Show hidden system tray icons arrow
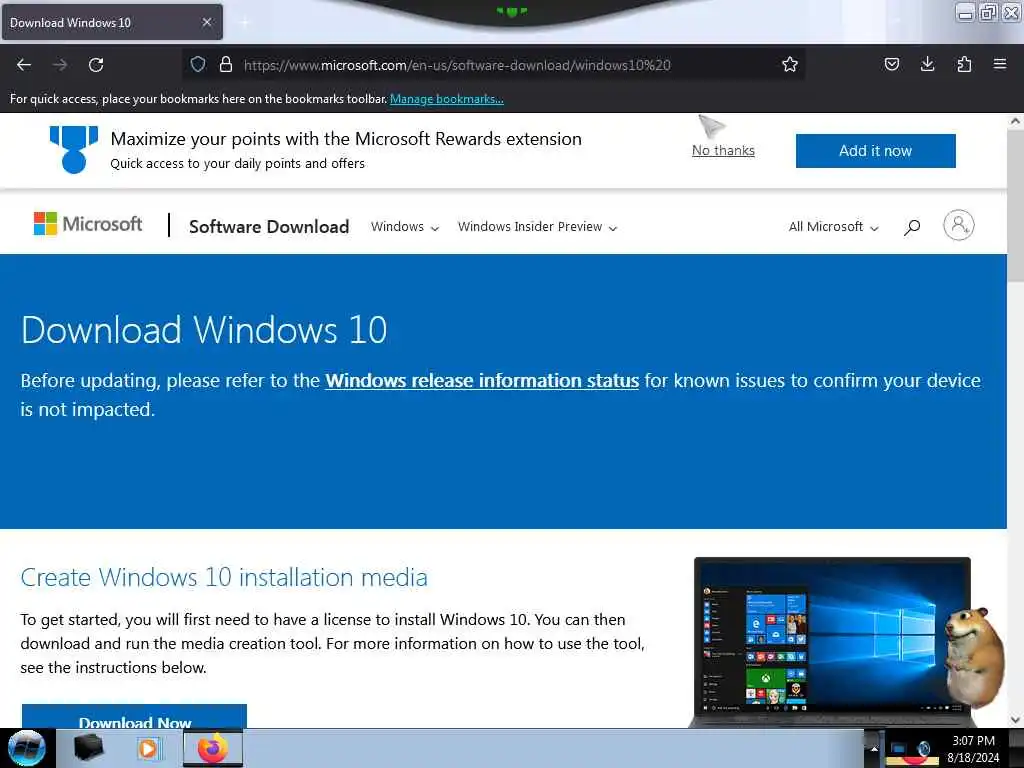 click(x=874, y=748)
